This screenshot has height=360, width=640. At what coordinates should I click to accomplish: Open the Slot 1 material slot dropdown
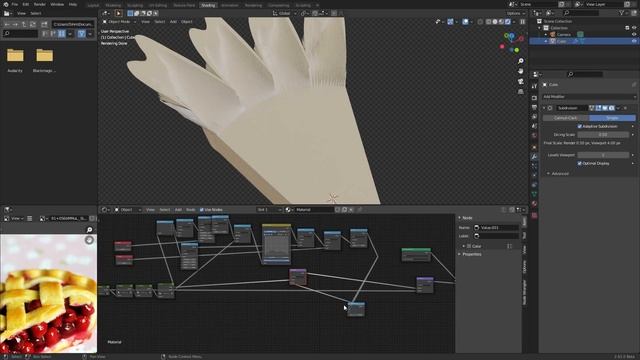pyautogui.click(x=269, y=210)
